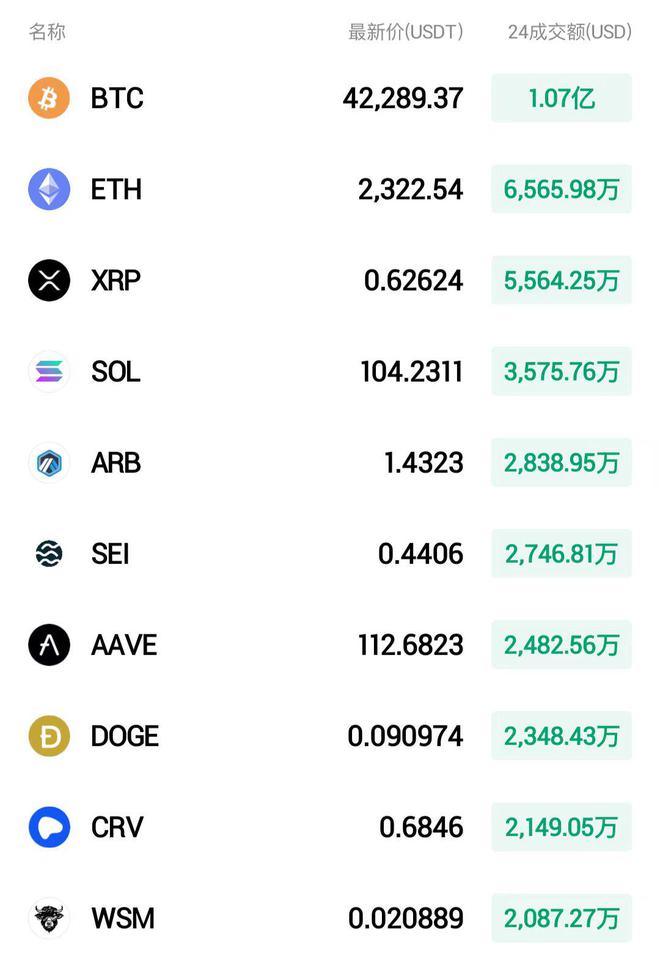
Task: Open the BTC Bitcoin coin icon
Action: 49,98
